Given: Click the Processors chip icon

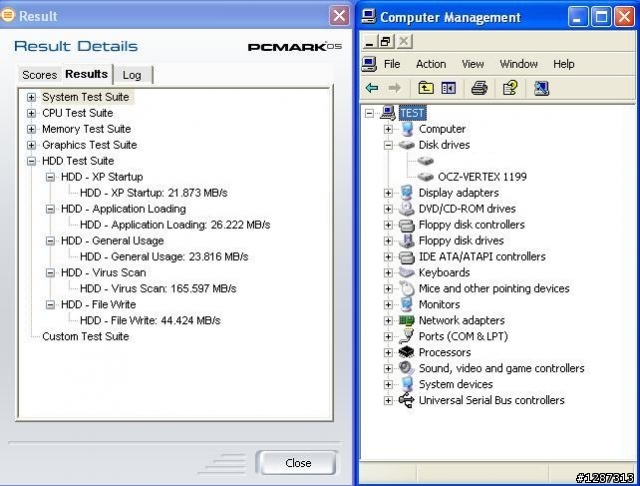Looking at the screenshot, I should (407, 352).
